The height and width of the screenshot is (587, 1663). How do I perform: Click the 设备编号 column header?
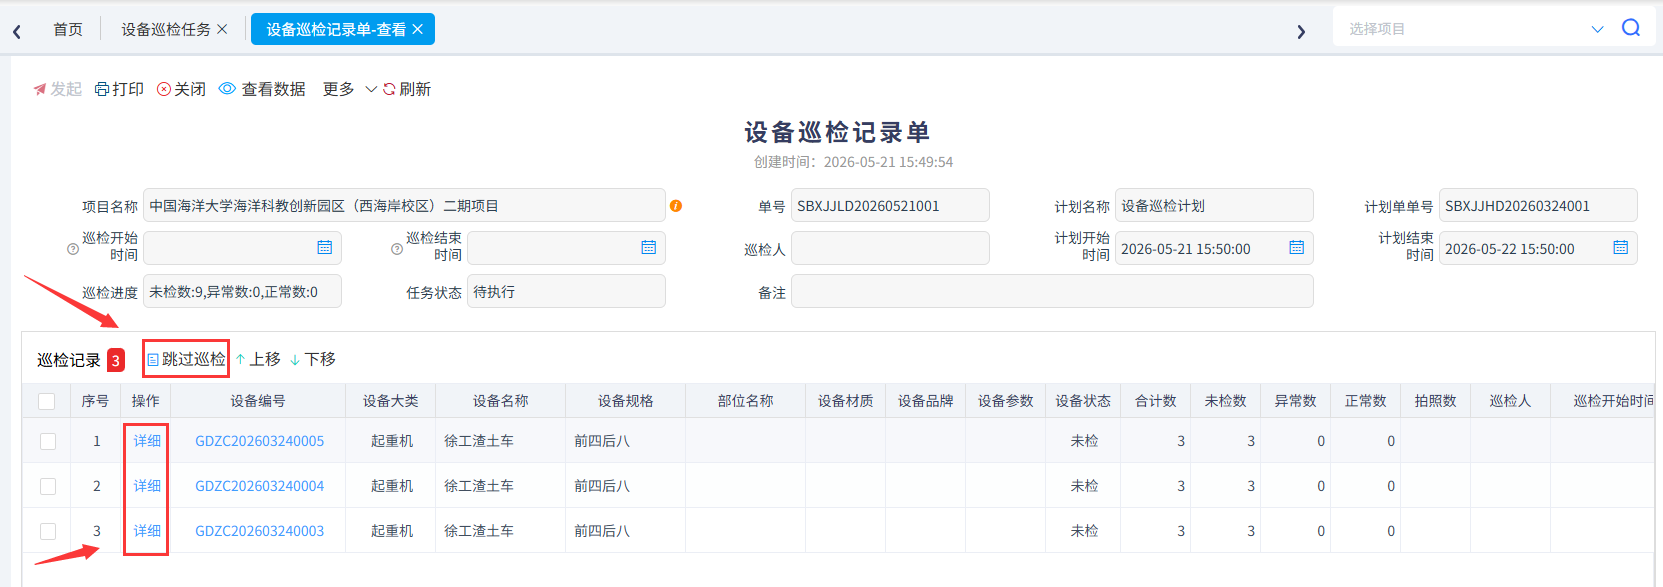258,401
